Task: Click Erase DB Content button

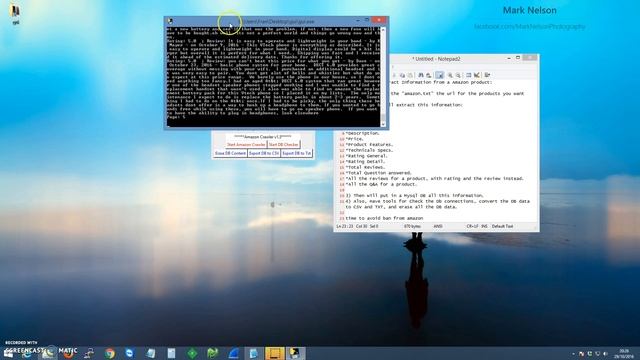Action: coord(230,153)
